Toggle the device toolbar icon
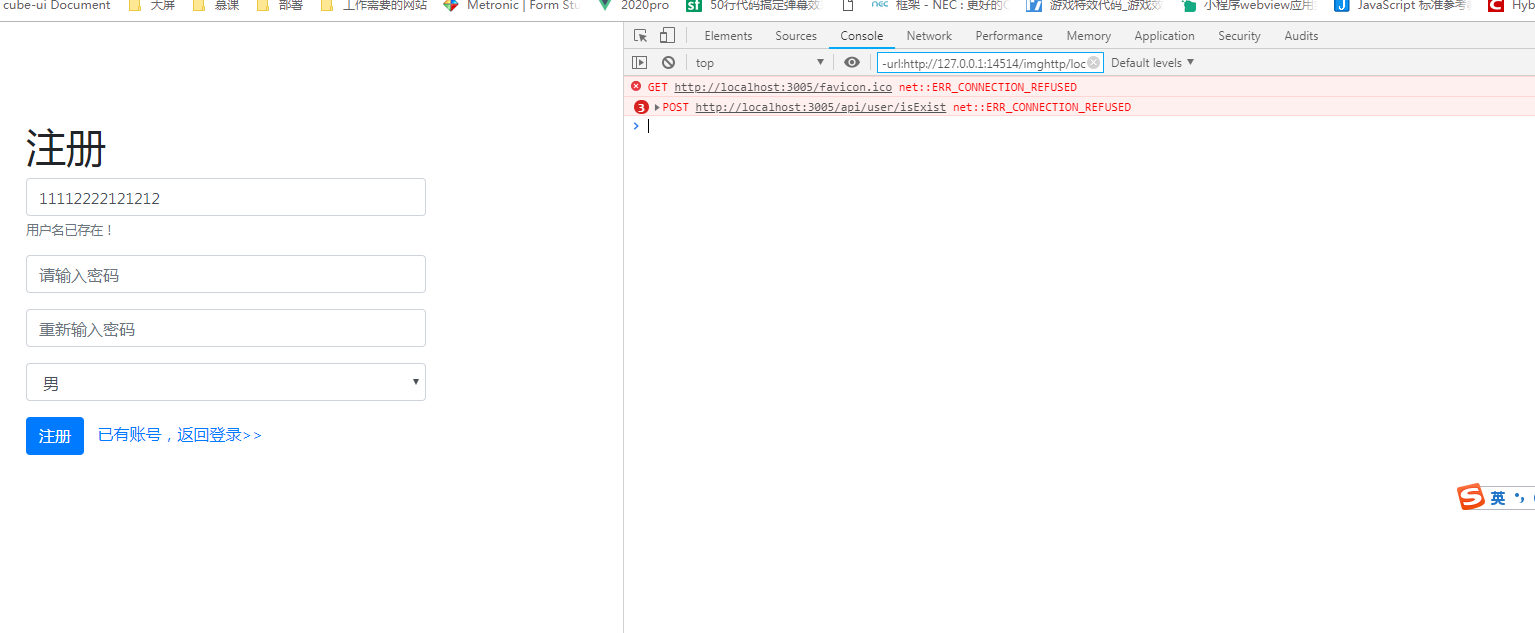This screenshot has height=633, width=1535. tap(667, 36)
